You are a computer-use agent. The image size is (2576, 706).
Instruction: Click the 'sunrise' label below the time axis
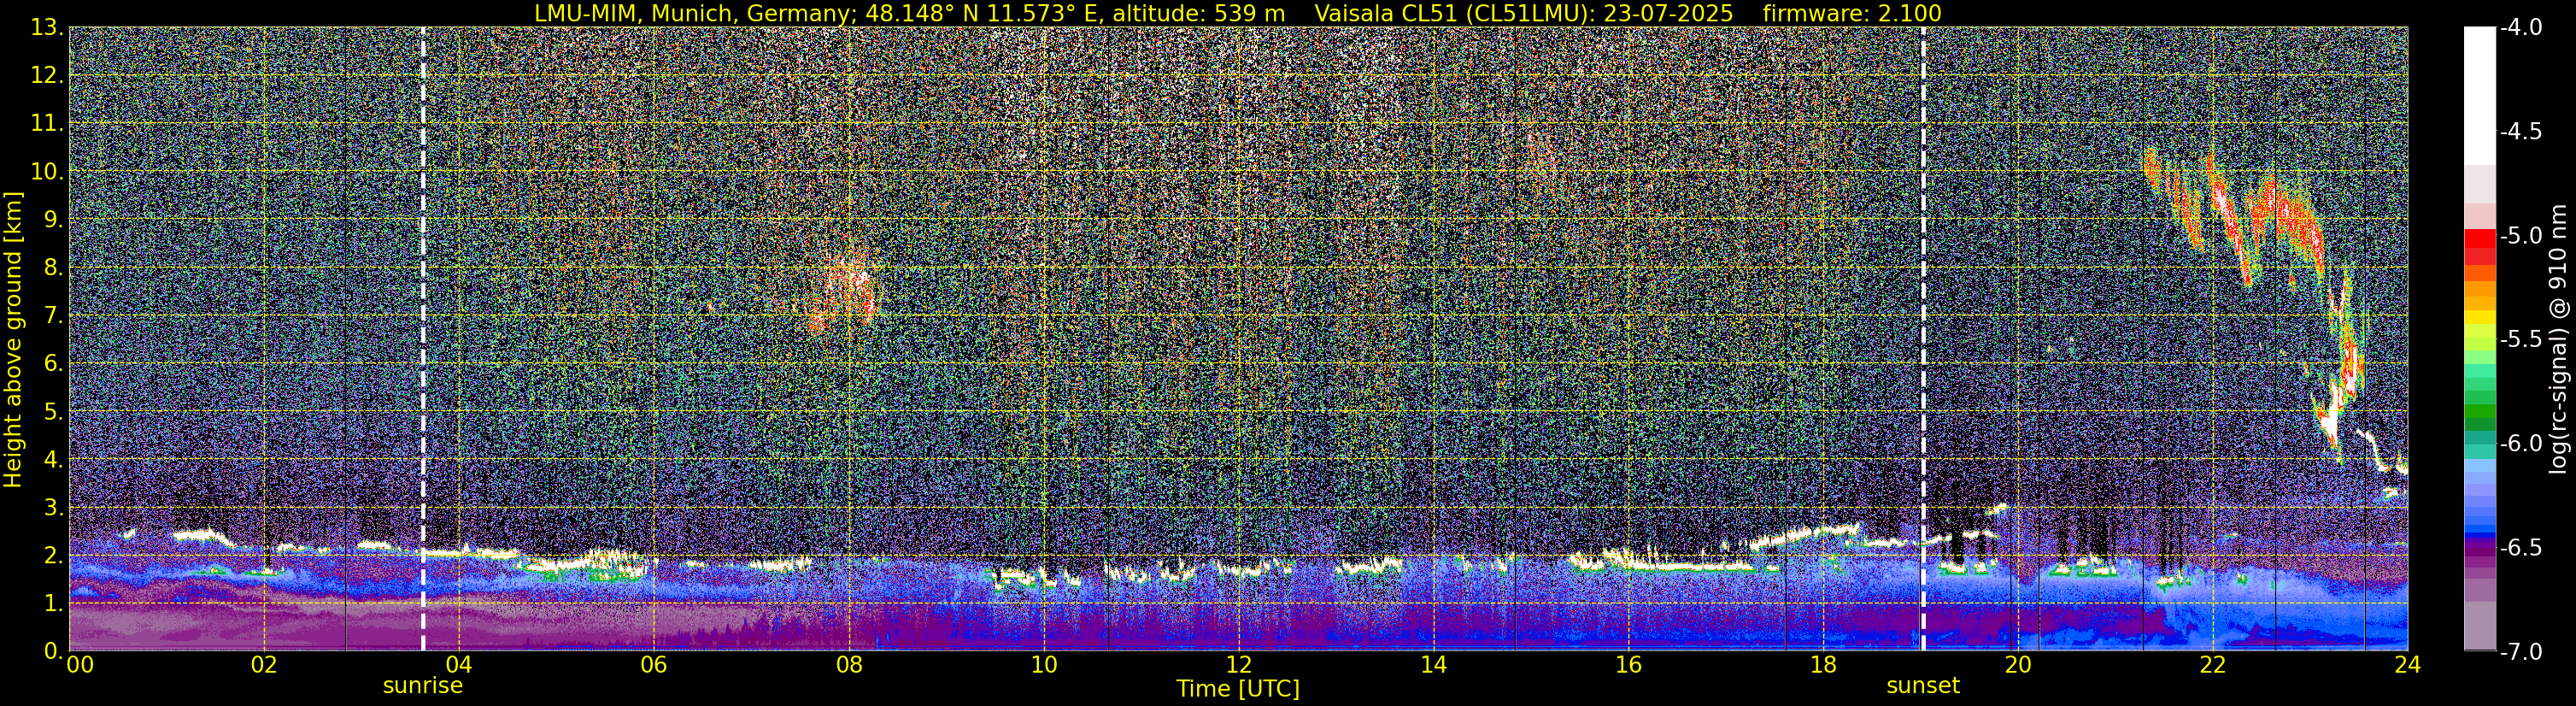click(423, 686)
